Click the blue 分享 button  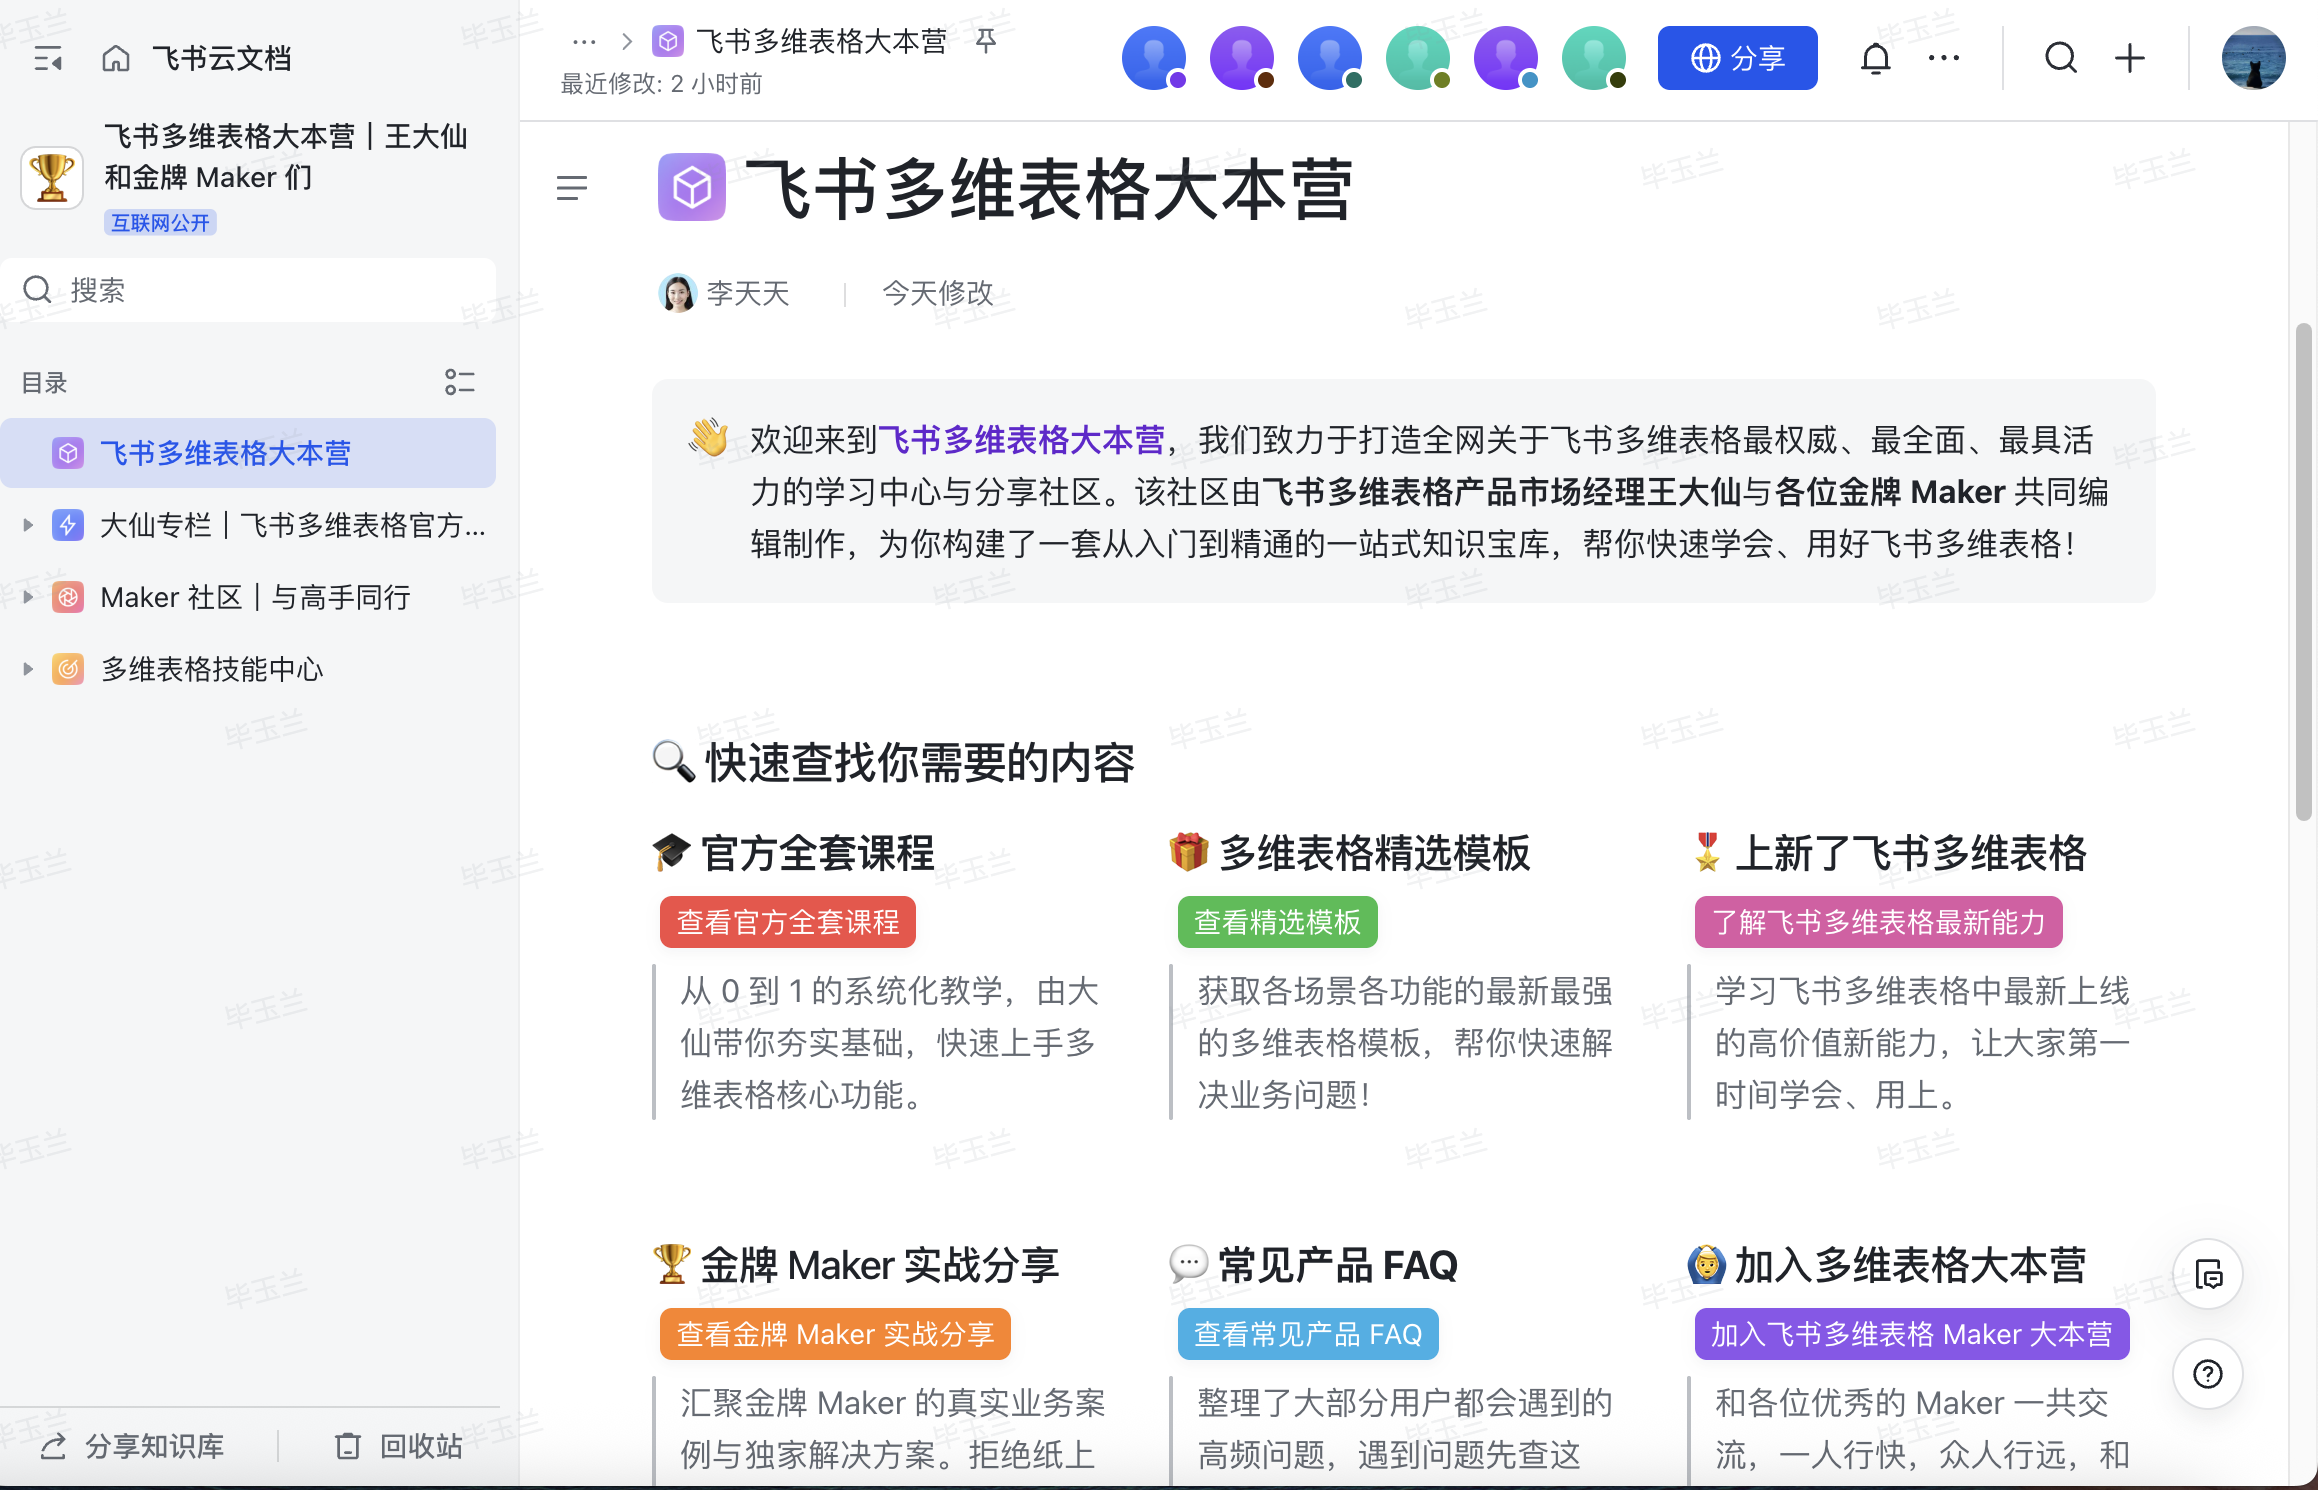(x=1737, y=59)
